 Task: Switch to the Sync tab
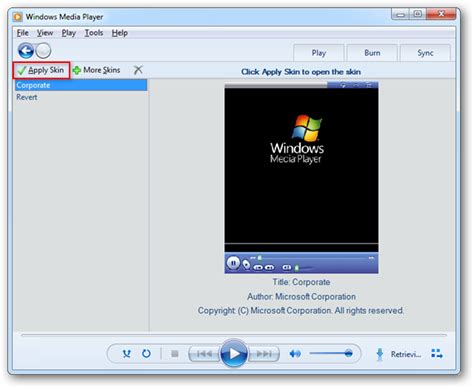click(x=425, y=53)
